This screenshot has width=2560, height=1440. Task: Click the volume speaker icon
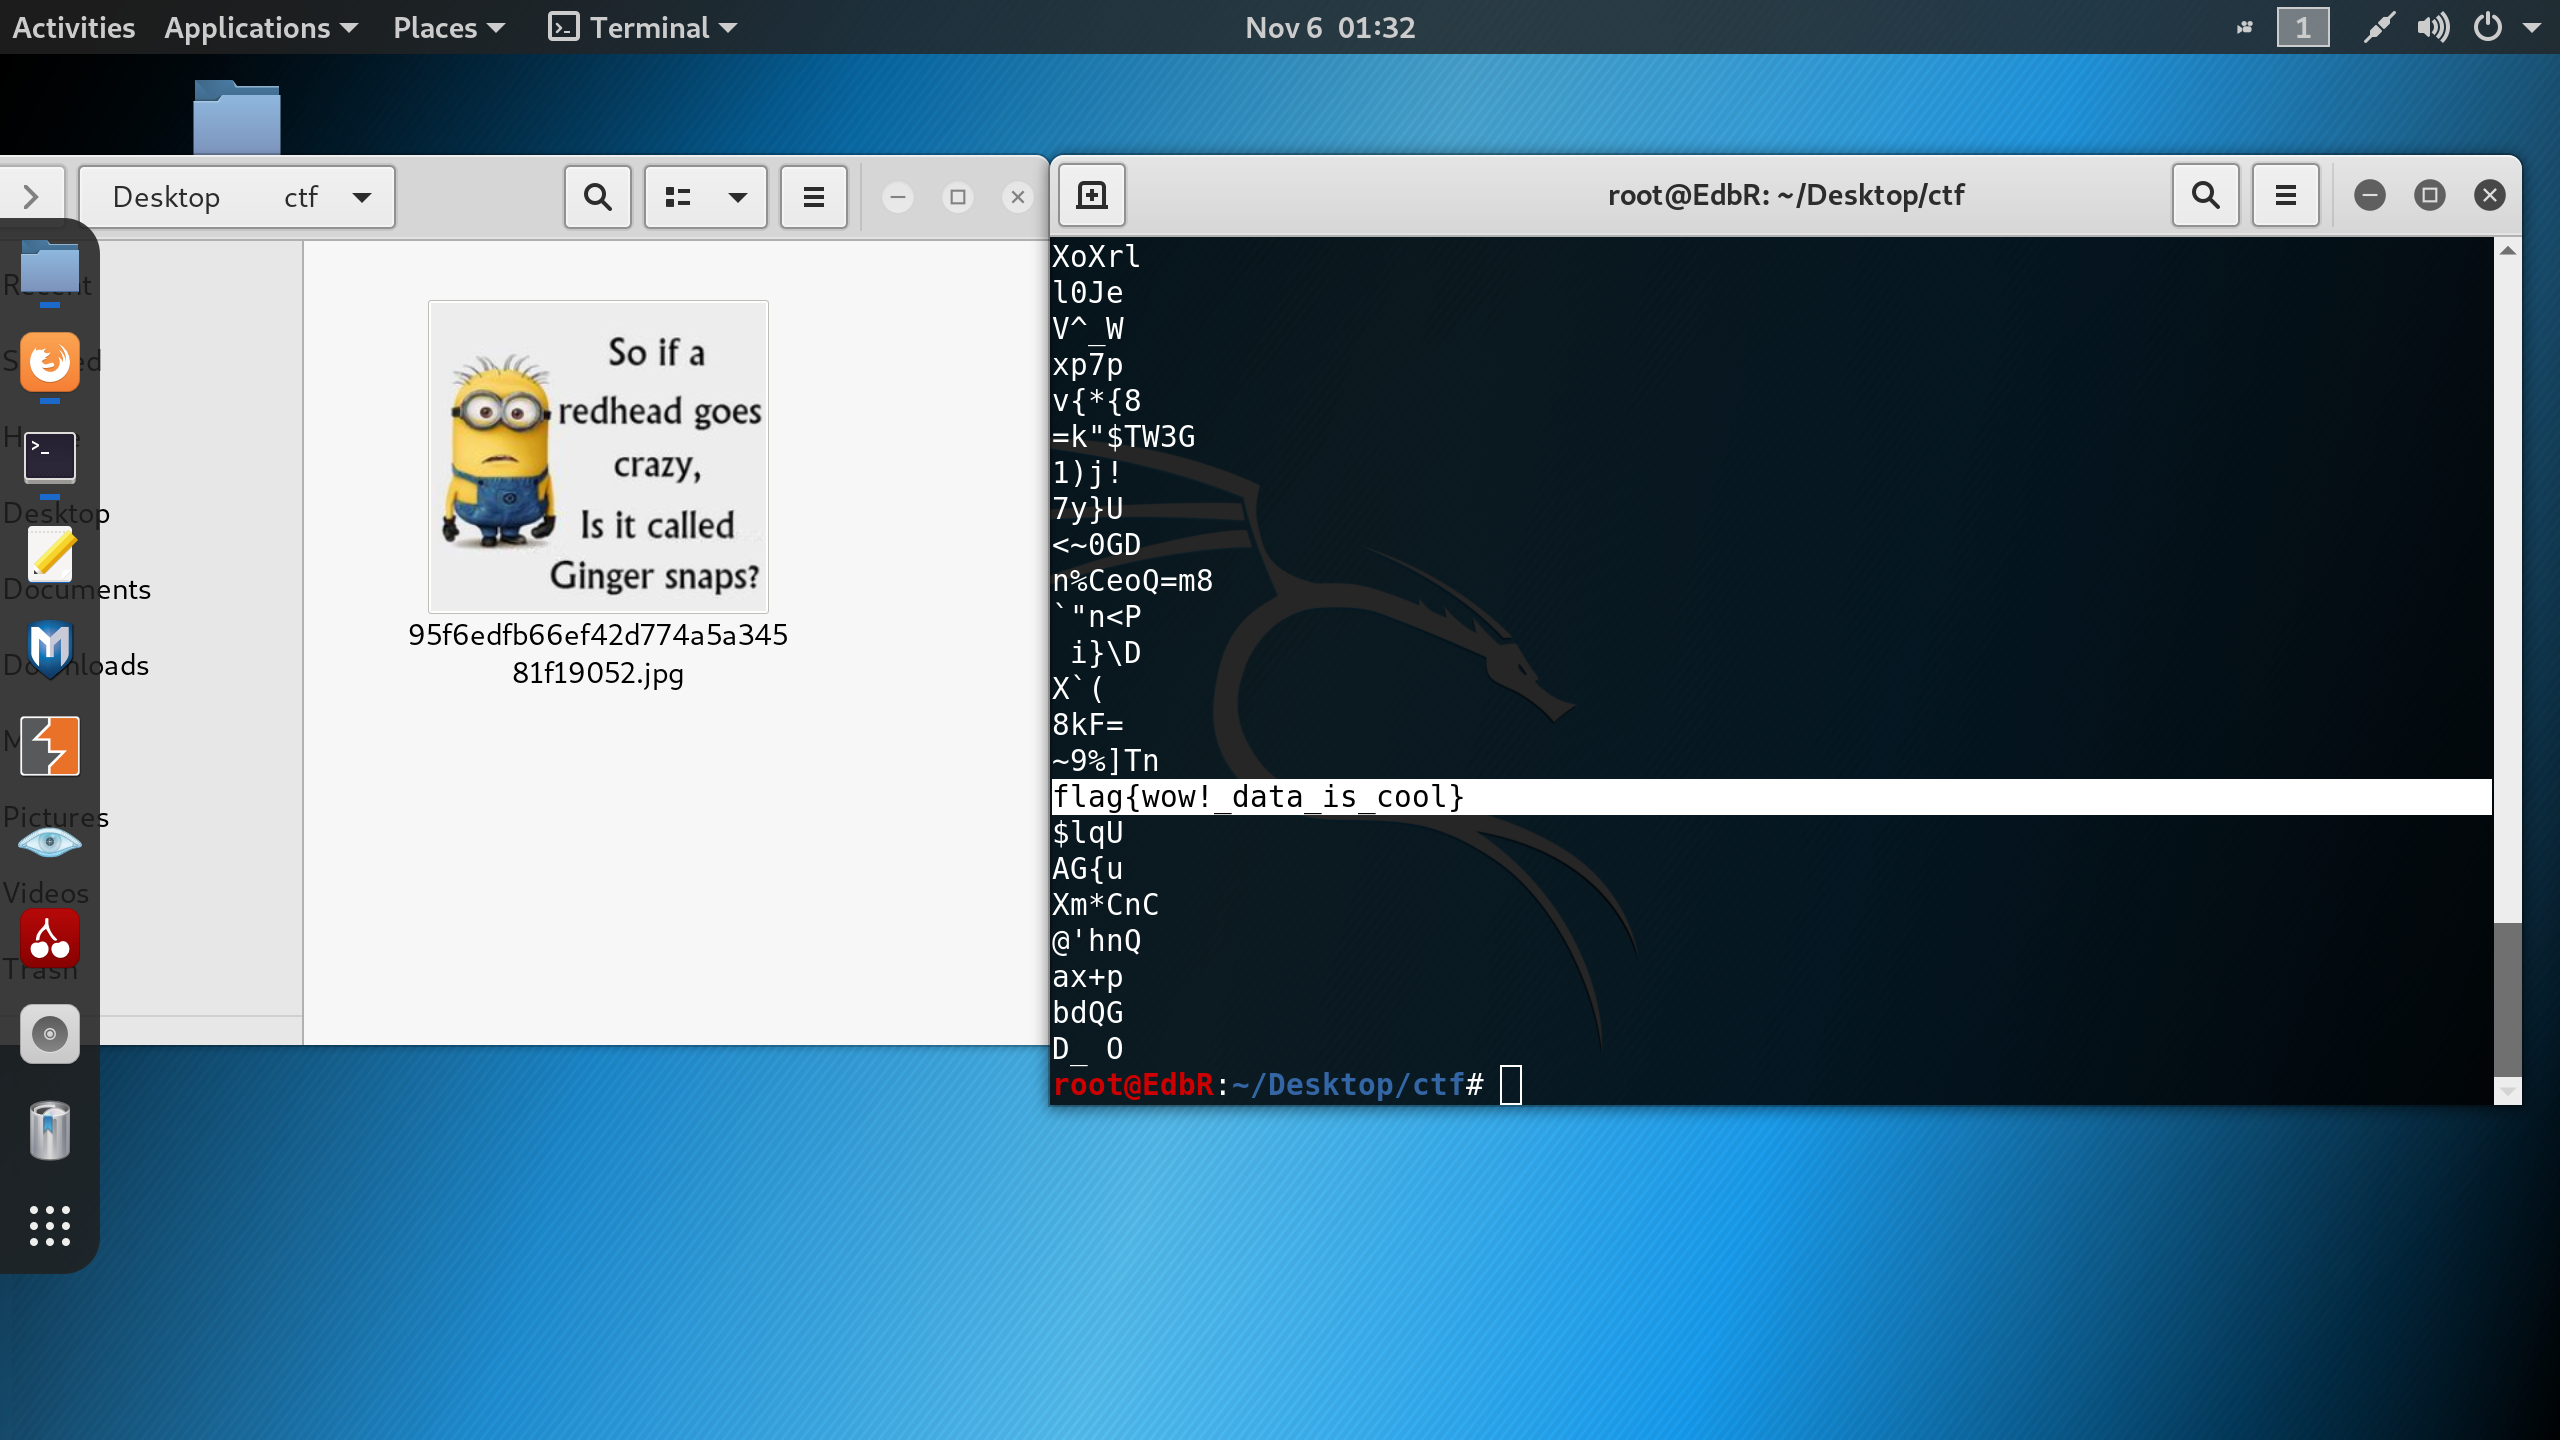click(x=2433, y=27)
